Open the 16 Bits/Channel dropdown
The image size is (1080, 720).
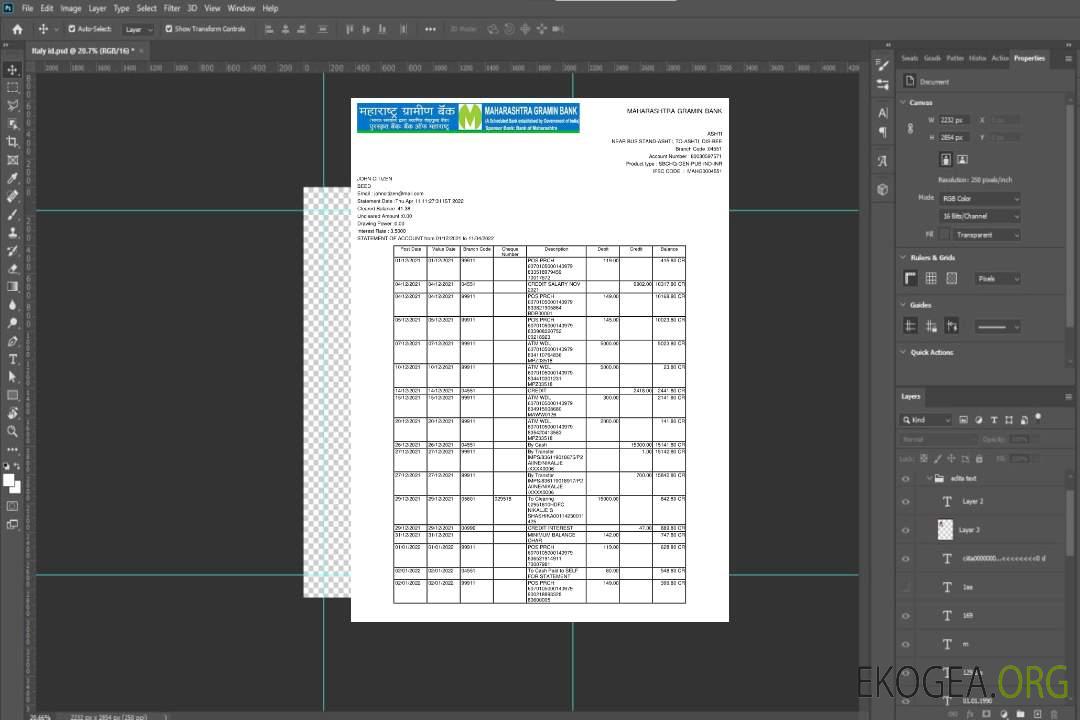point(979,216)
